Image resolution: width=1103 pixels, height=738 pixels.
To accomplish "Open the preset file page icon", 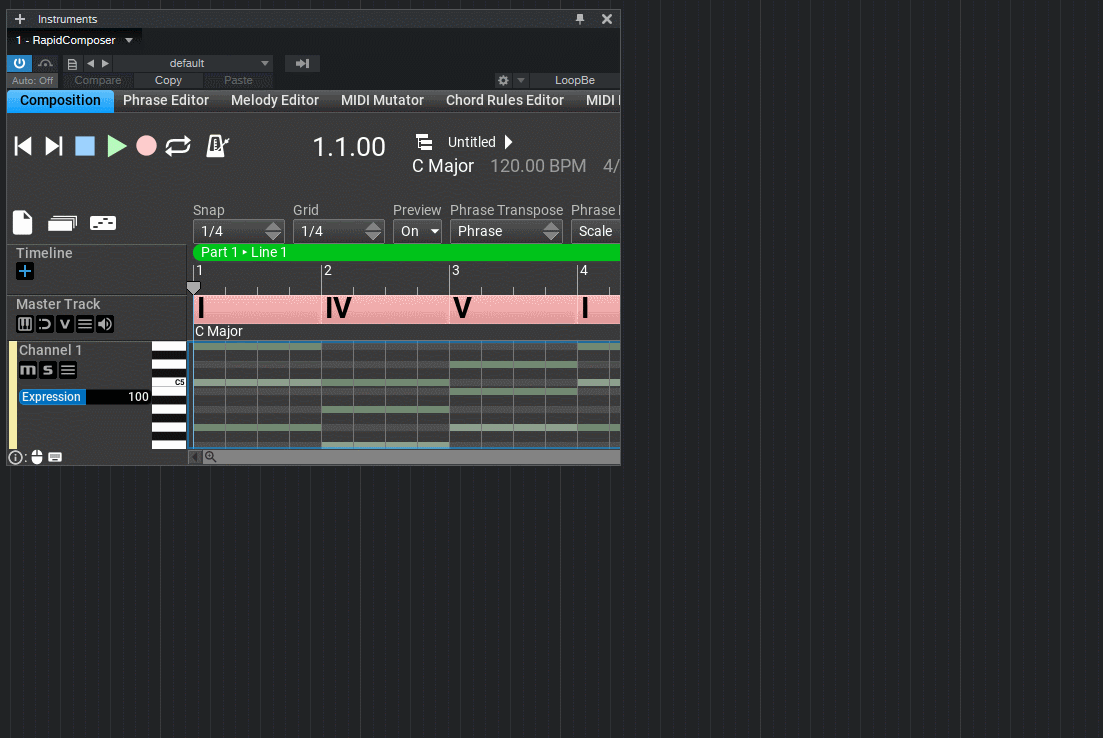I will [72, 64].
